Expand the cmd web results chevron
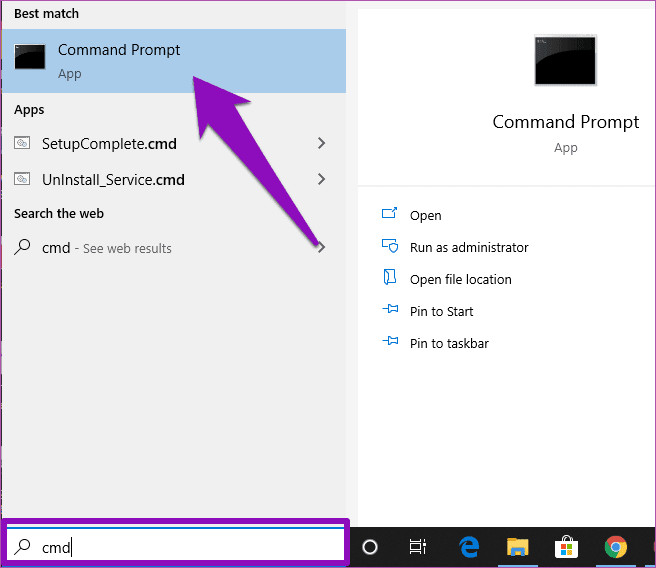 pyautogui.click(x=321, y=248)
